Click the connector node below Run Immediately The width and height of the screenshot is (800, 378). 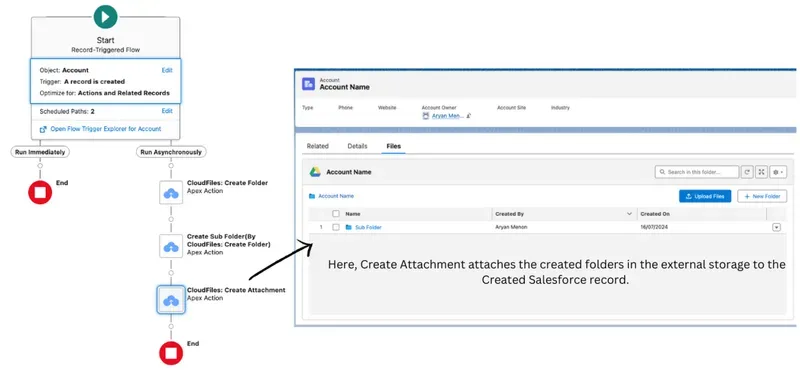pos(40,166)
